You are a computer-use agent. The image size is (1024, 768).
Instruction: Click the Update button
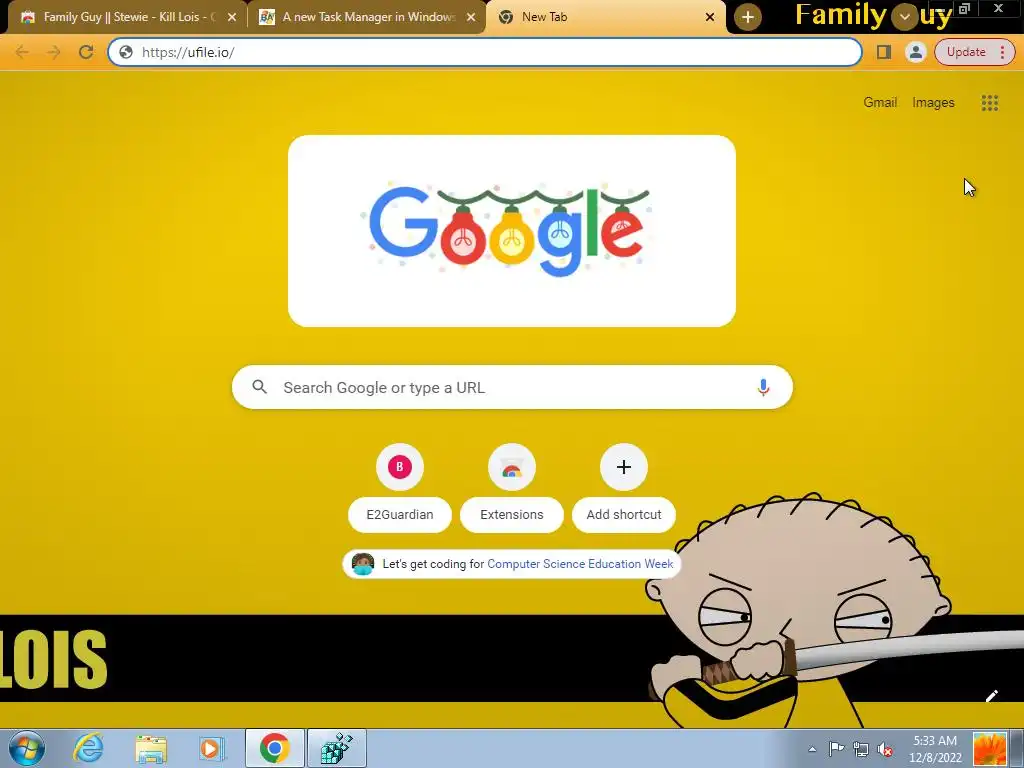click(966, 52)
